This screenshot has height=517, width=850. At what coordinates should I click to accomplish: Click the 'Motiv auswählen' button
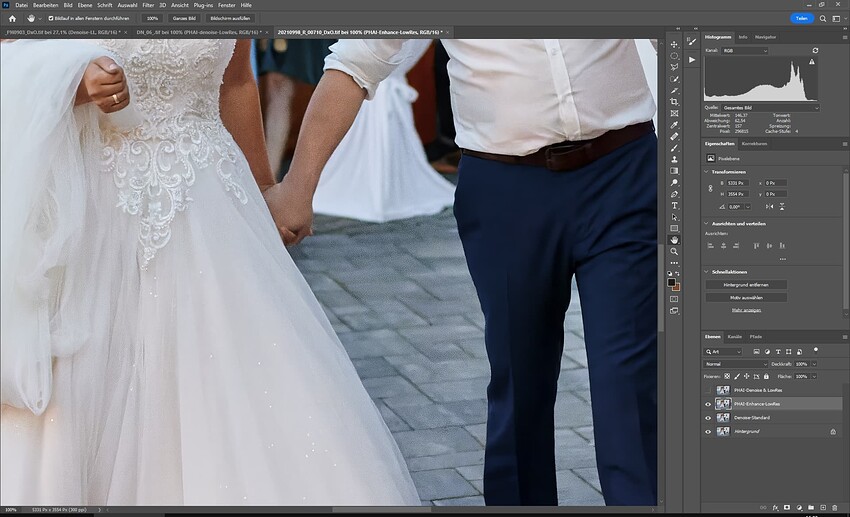point(745,297)
